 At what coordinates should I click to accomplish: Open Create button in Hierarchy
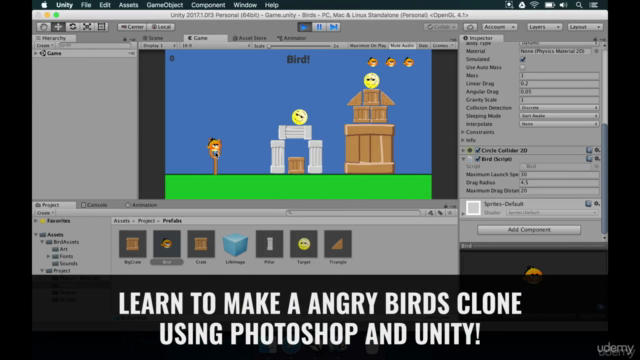pyautogui.click(x=44, y=46)
